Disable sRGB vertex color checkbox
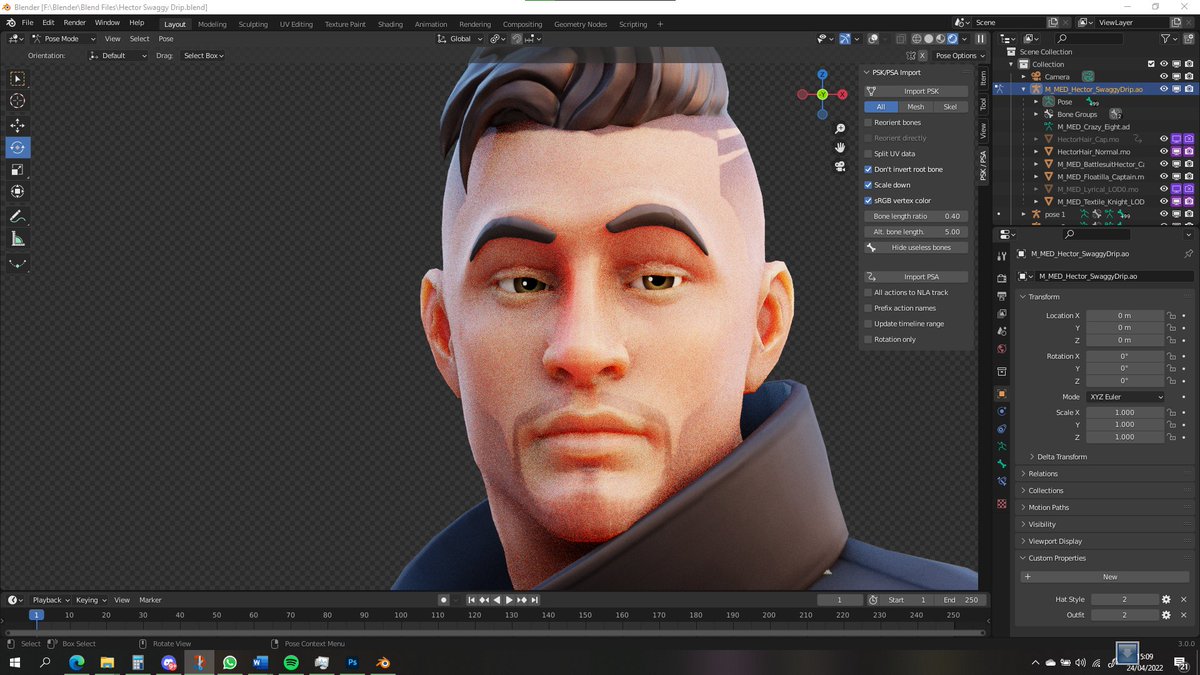The image size is (1200, 675). [868, 200]
